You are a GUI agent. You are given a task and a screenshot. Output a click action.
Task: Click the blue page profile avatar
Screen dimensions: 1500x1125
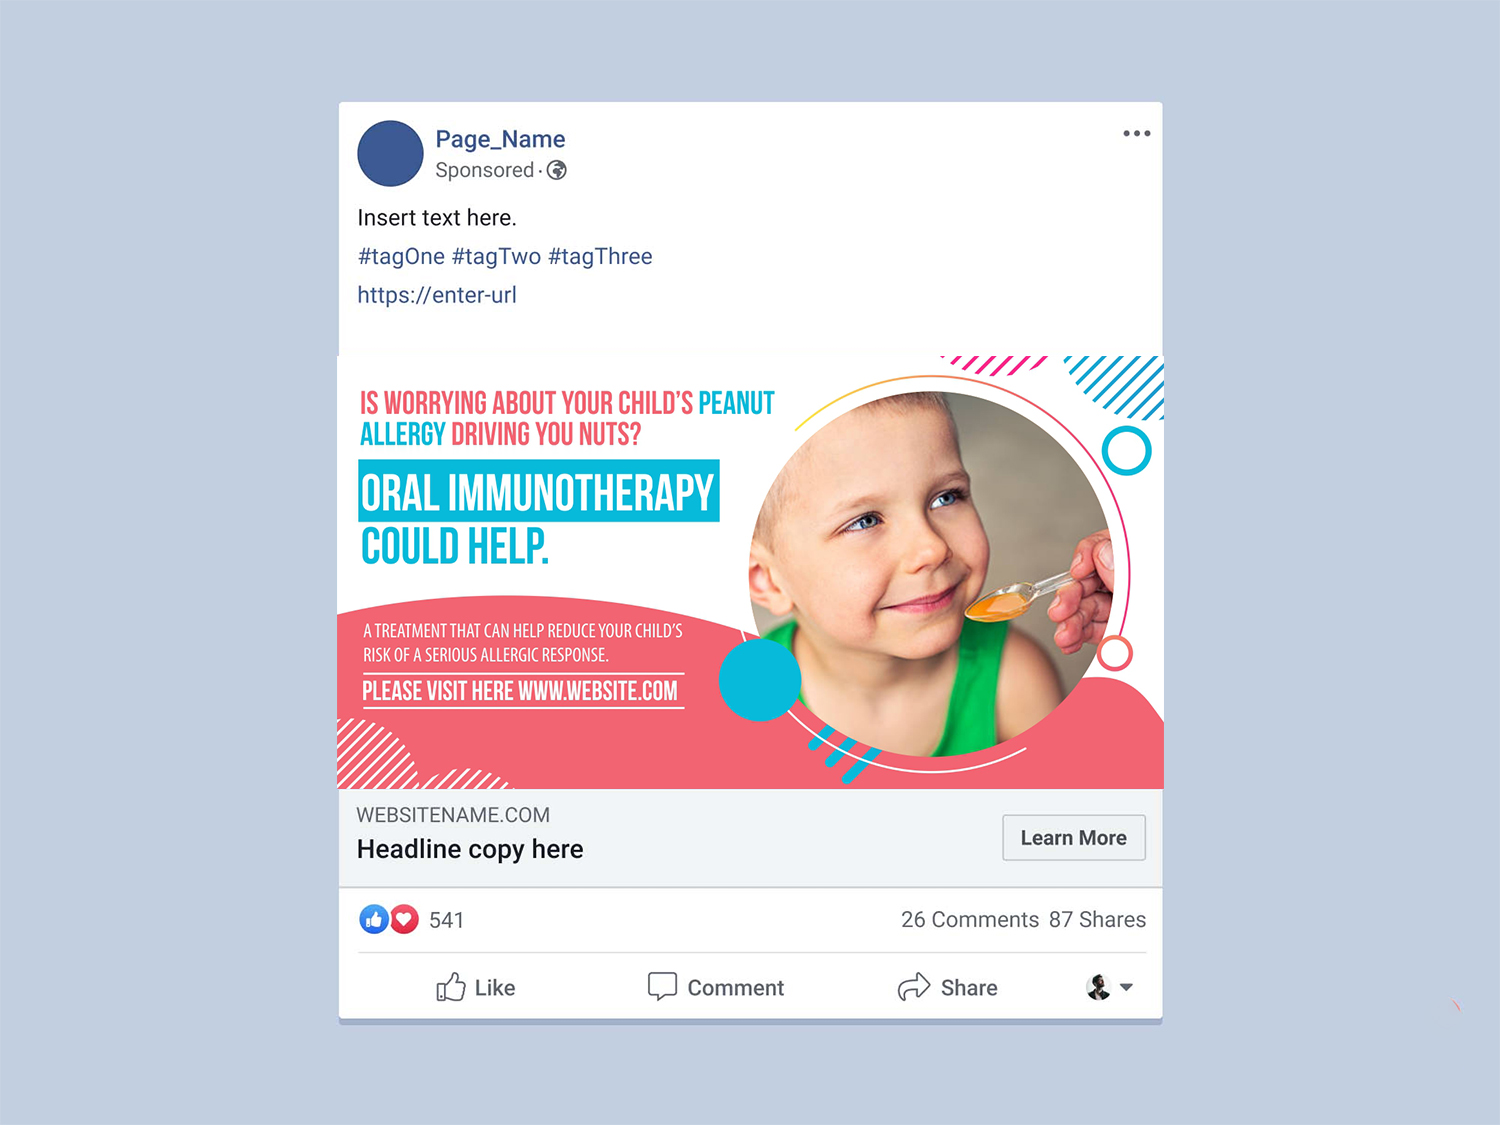(390, 153)
